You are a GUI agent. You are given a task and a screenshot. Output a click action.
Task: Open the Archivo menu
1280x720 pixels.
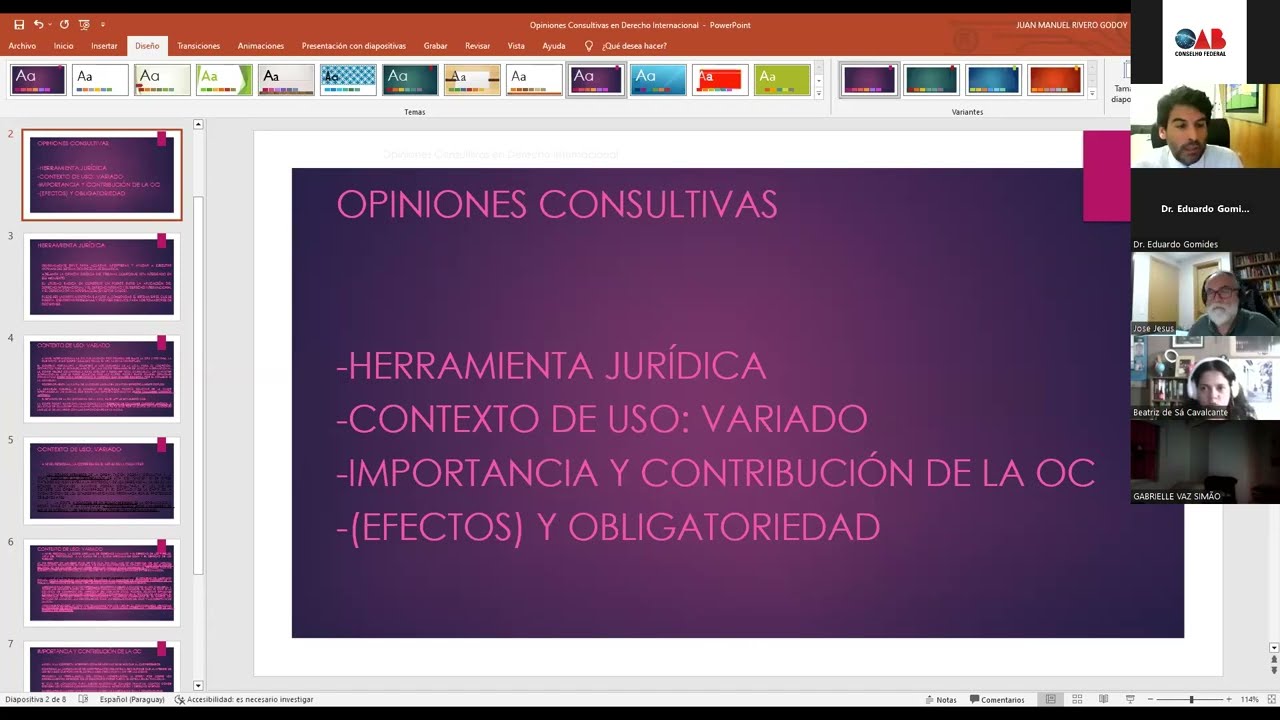[22, 46]
